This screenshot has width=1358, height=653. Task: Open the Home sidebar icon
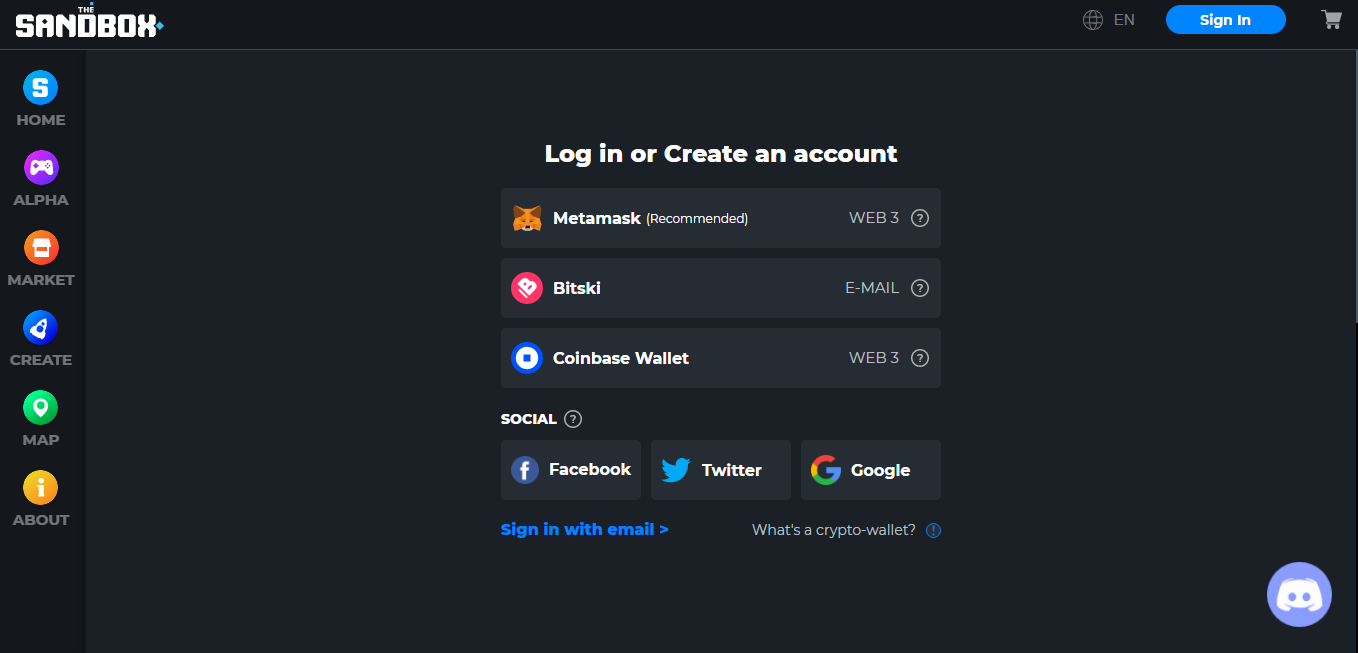coord(41,88)
